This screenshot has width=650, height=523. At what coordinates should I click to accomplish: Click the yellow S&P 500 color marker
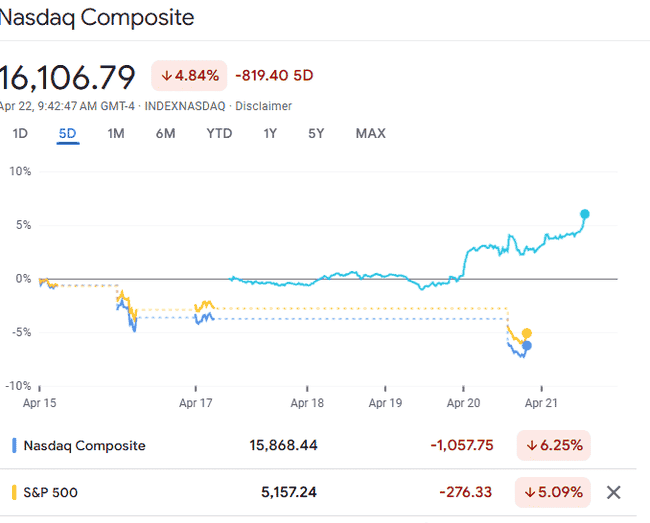click(14, 492)
